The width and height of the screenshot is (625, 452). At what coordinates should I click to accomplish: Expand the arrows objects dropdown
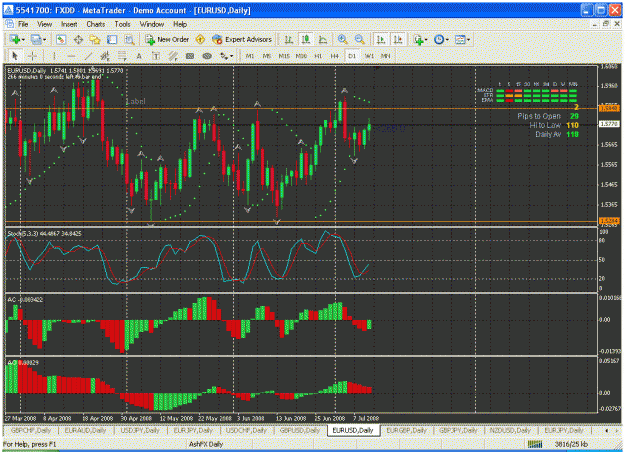tap(226, 56)
